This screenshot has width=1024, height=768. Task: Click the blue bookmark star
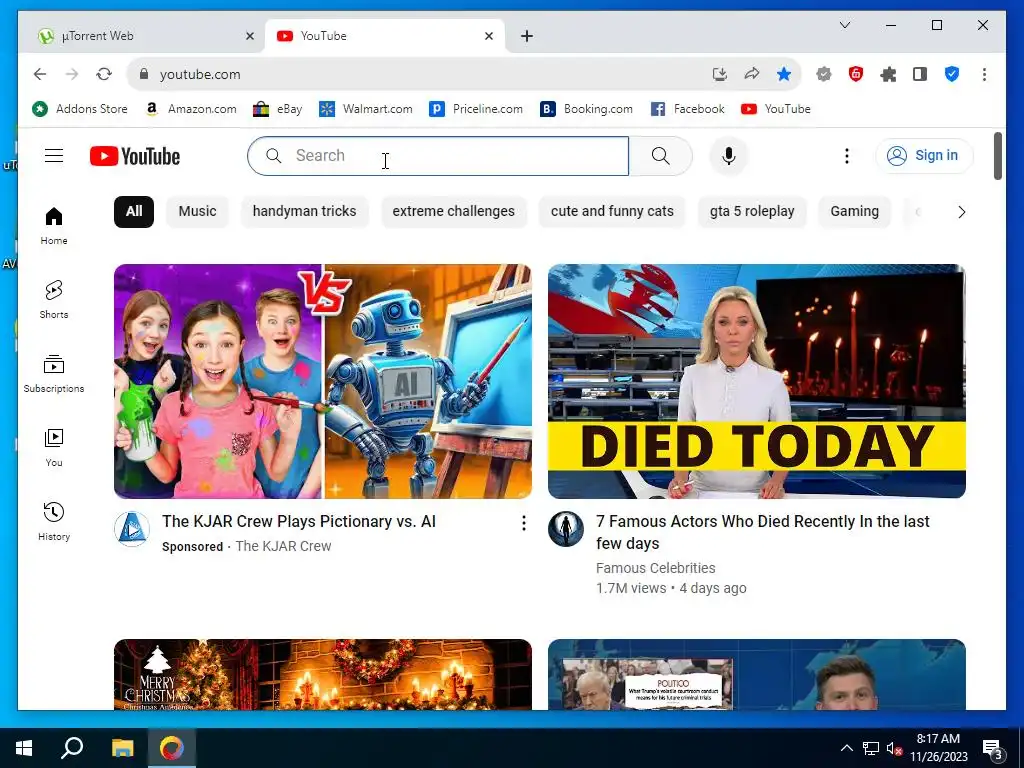[784, 74]
